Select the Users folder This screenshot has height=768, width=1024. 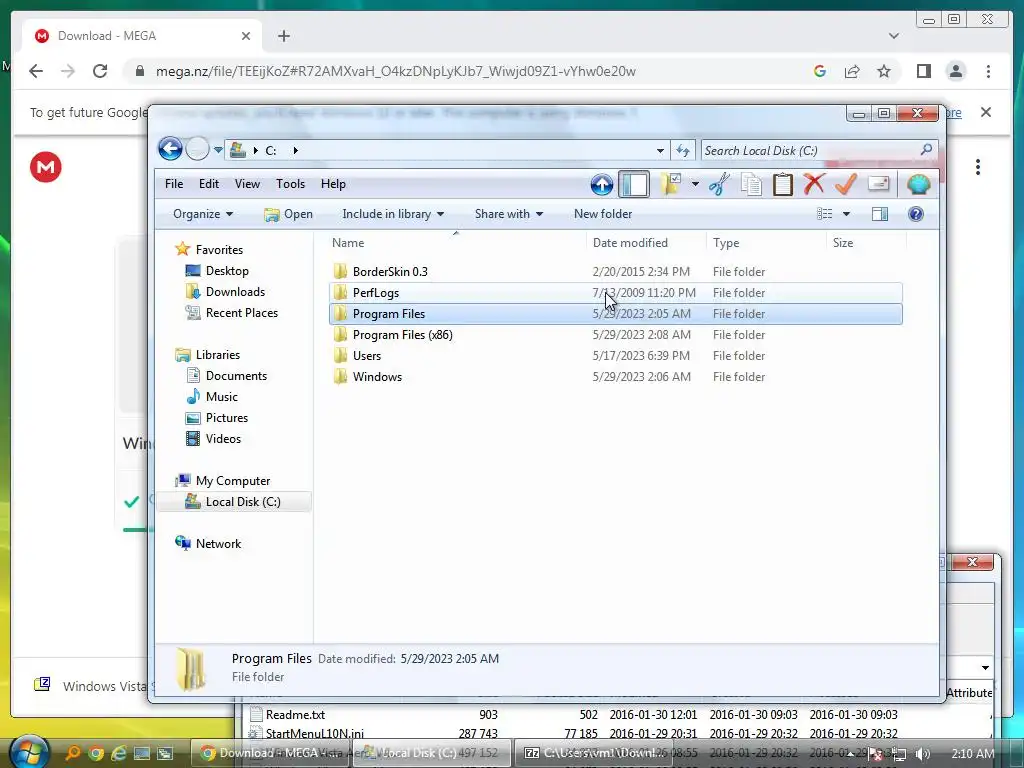[616, 355]
